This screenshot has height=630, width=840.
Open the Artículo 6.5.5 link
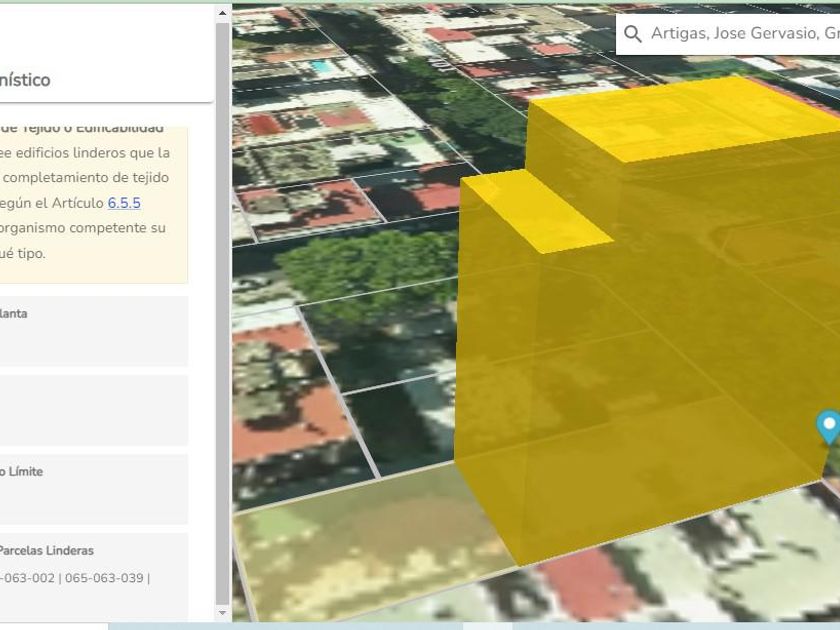(124, 203)
